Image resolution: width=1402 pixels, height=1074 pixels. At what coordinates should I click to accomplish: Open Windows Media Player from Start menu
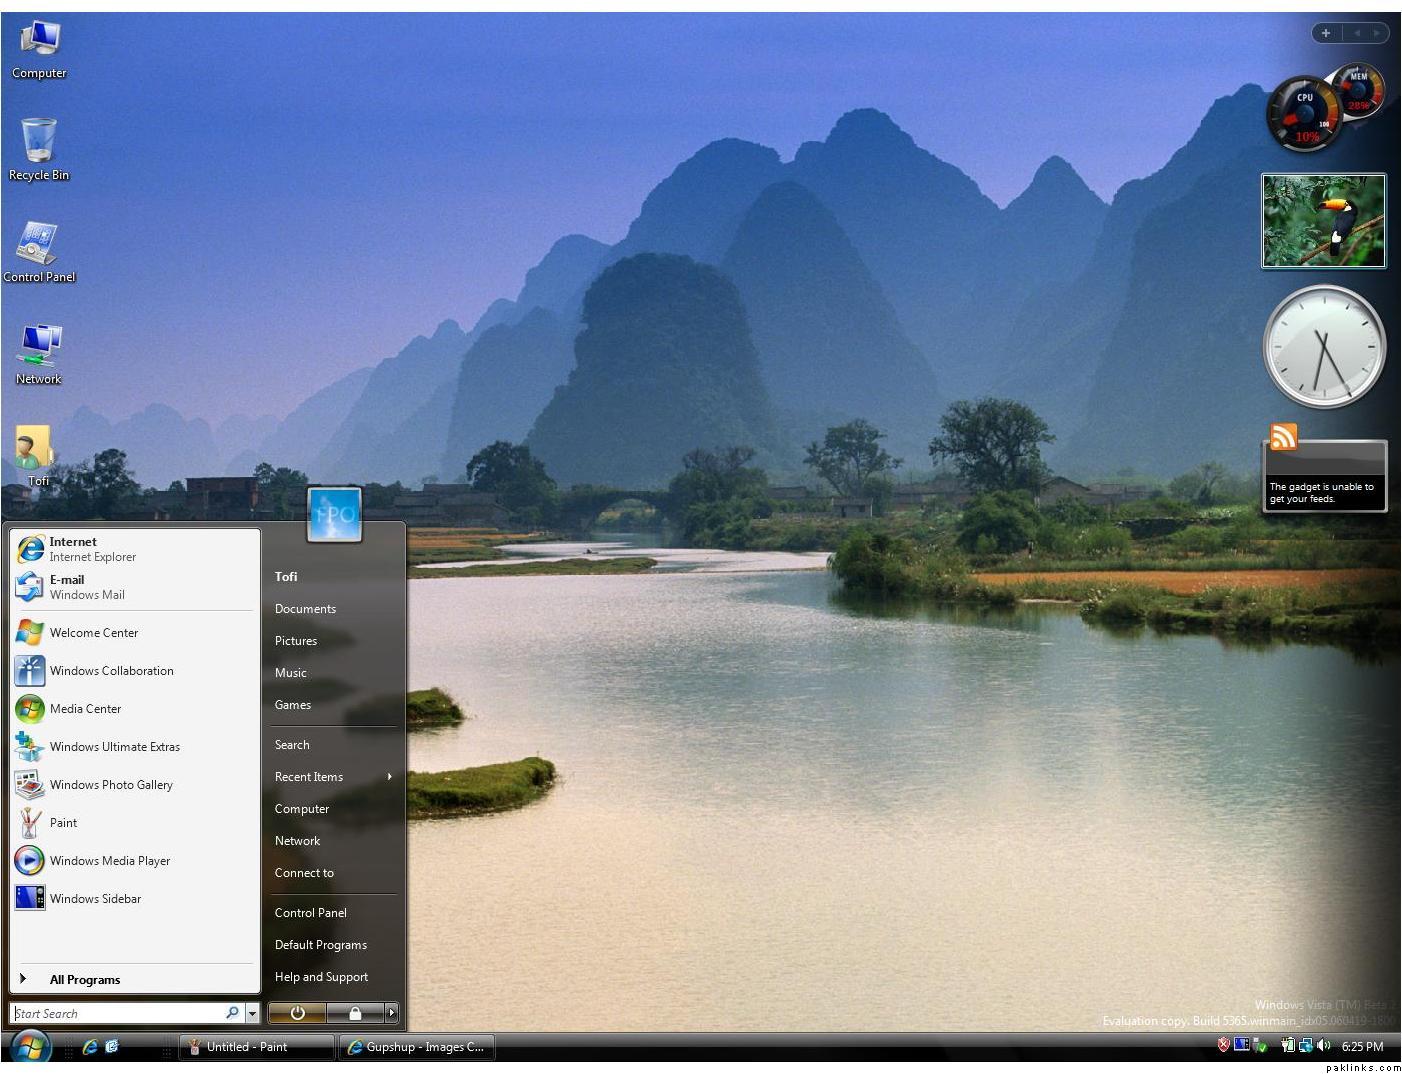(109, 860)
